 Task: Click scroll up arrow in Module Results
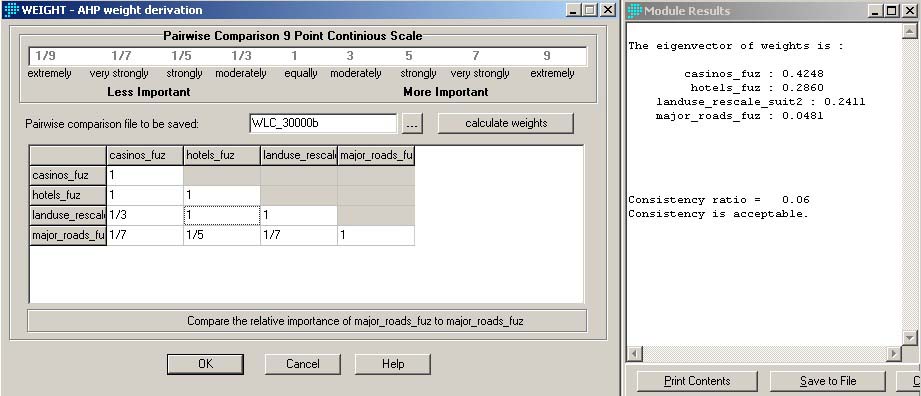(909, 31)
